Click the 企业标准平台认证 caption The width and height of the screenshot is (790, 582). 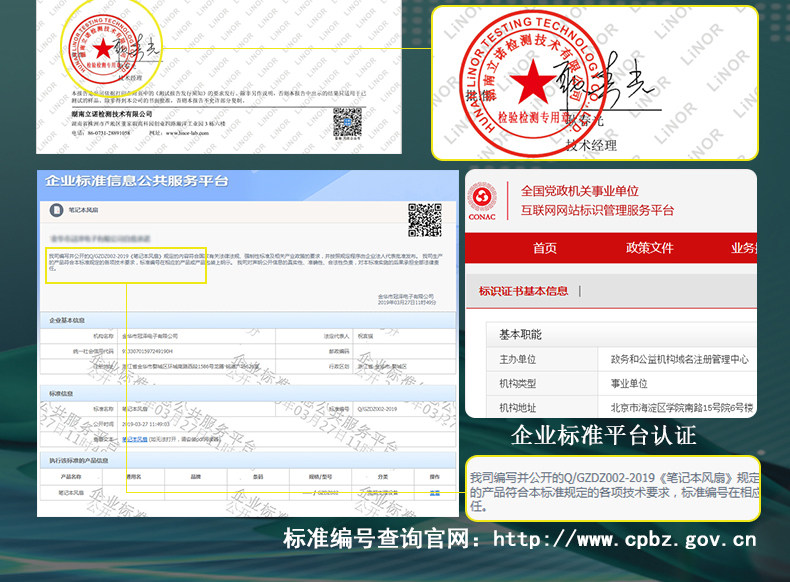click(x=604, y=435)
